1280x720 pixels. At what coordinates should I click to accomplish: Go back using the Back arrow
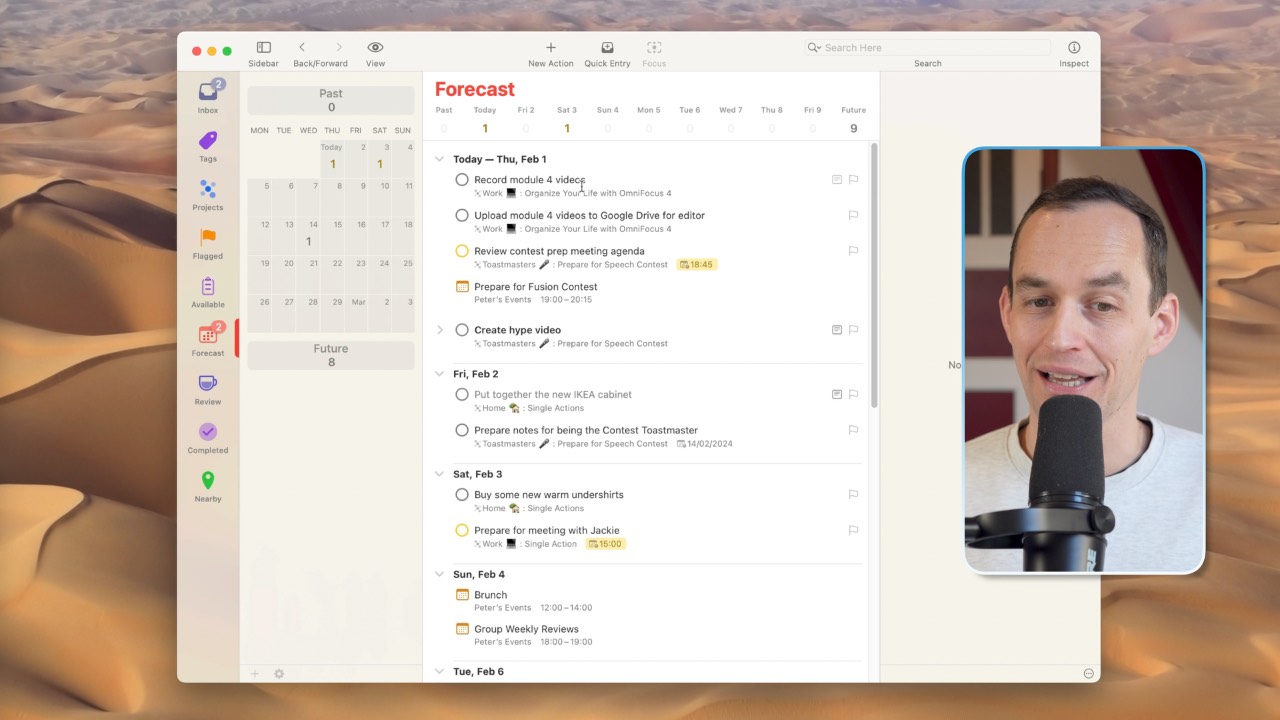pyautogui.click(x=302, y=48)
